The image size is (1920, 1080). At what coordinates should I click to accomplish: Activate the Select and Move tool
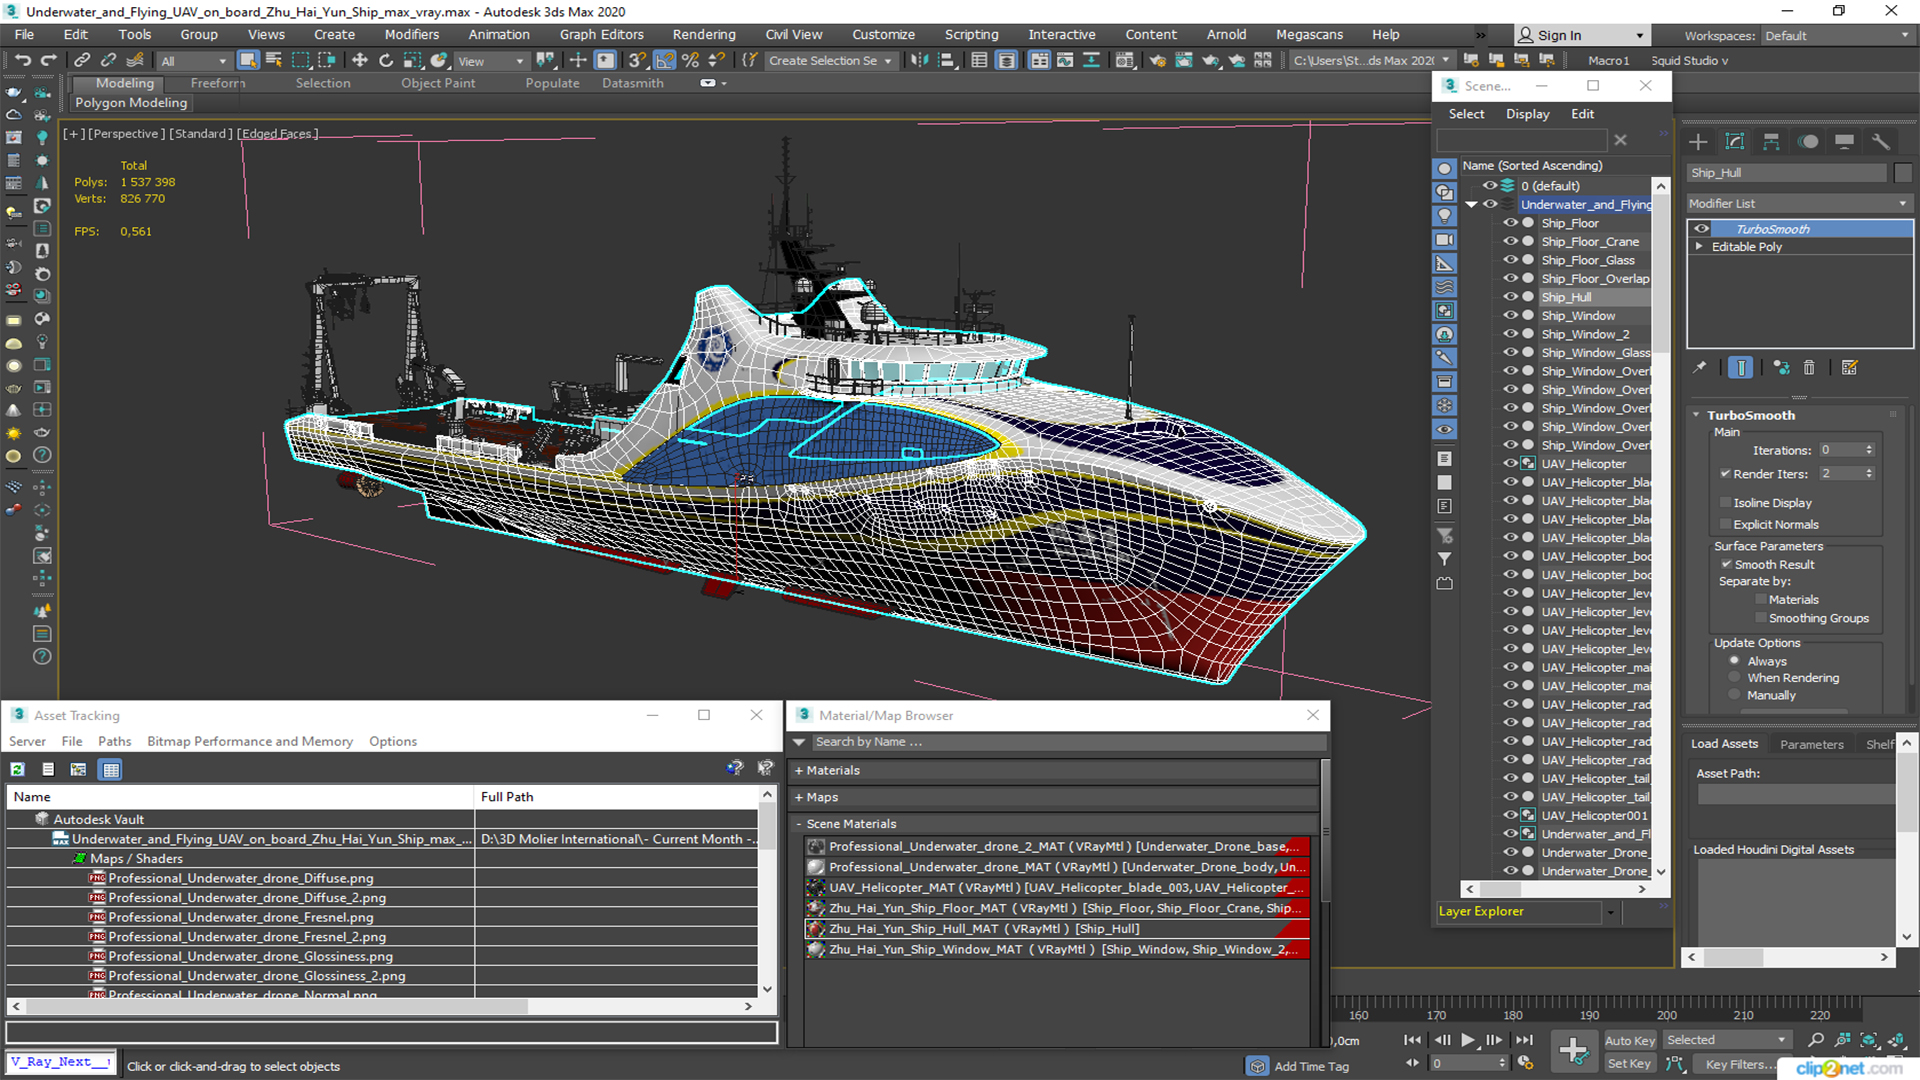click(x=360, y=60)
